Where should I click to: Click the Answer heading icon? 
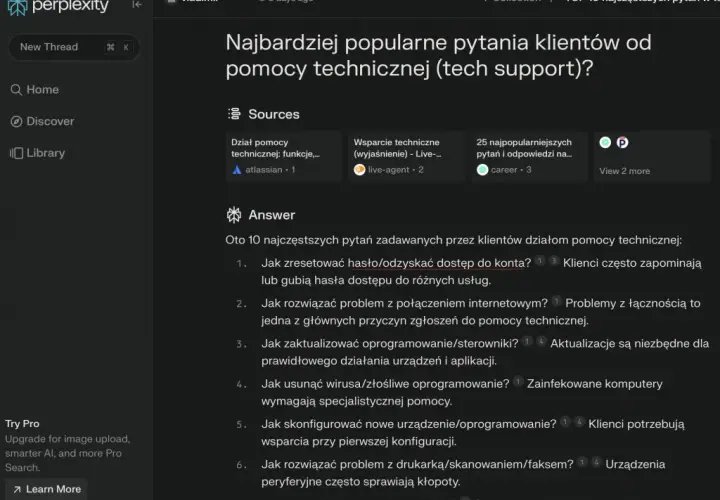click(x=234, y=215)
